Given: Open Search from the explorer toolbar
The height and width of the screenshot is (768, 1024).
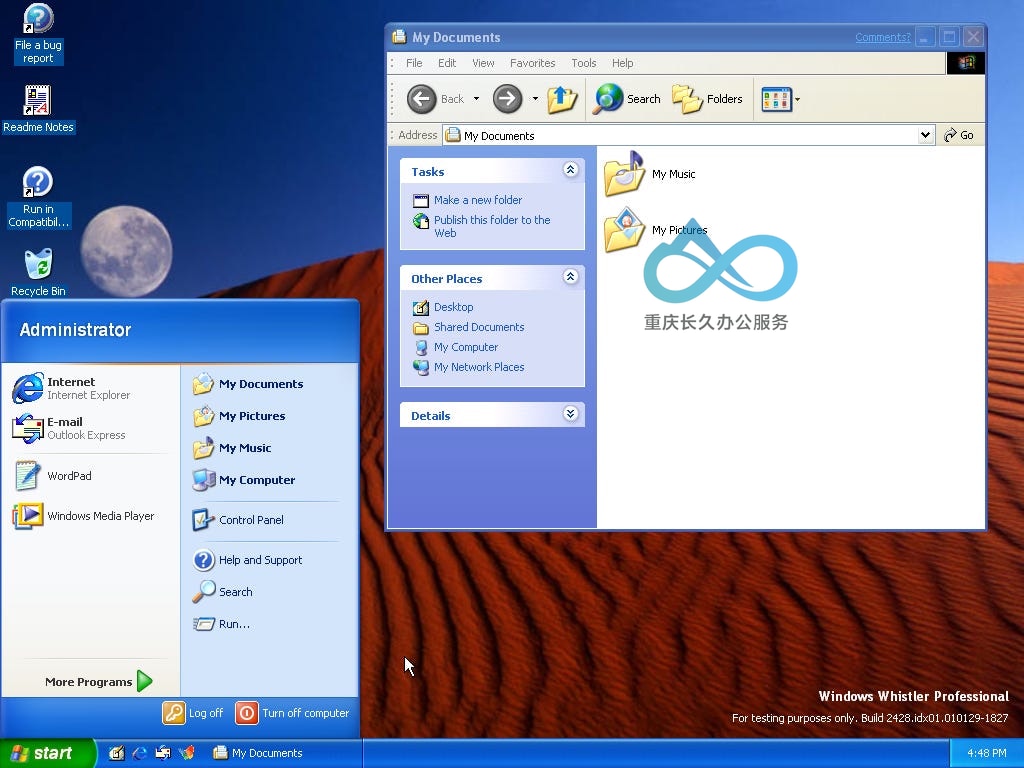Looking at the screenshot, I should 627,99.
